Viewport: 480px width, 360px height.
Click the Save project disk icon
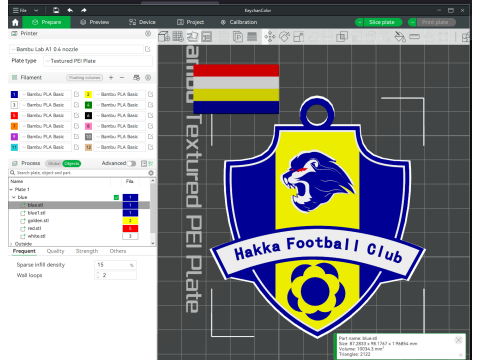(56, 10)
